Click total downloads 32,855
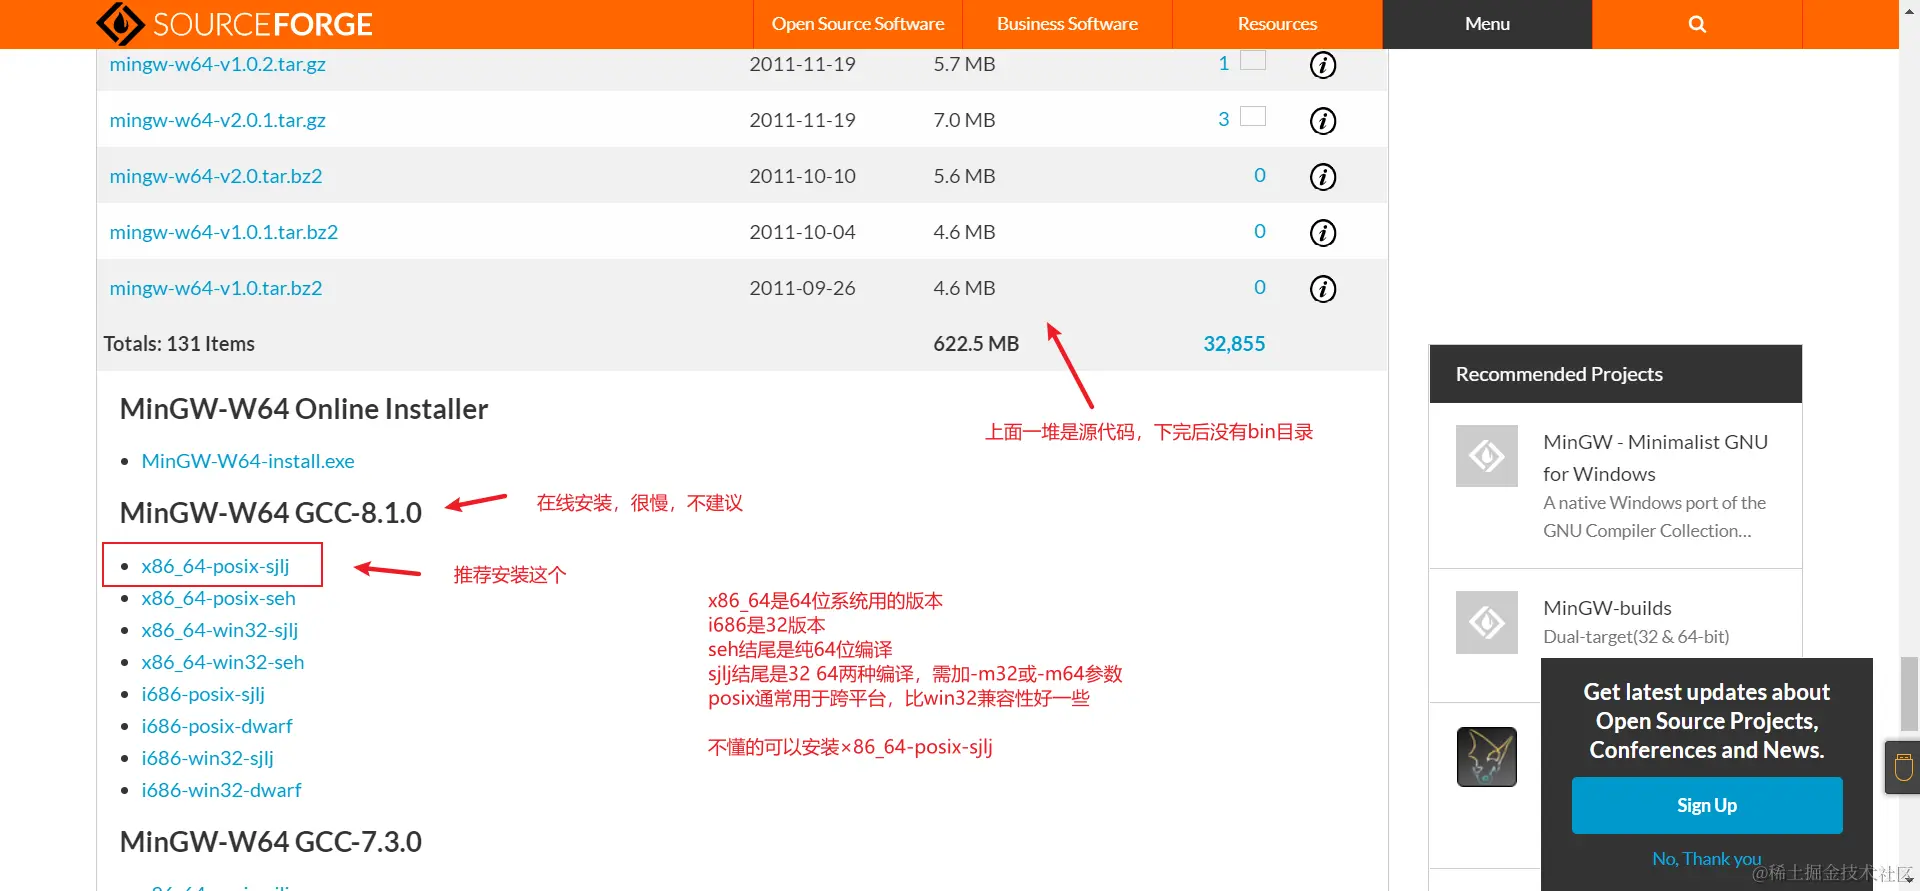This screenshot has width=1920, height=891. click(x=1234, y=344)
